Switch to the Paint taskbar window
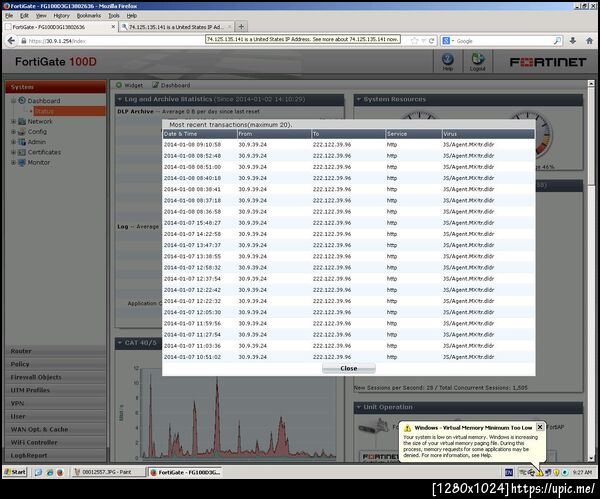Viewport: 600px width, 499px height. pos(108,472)
